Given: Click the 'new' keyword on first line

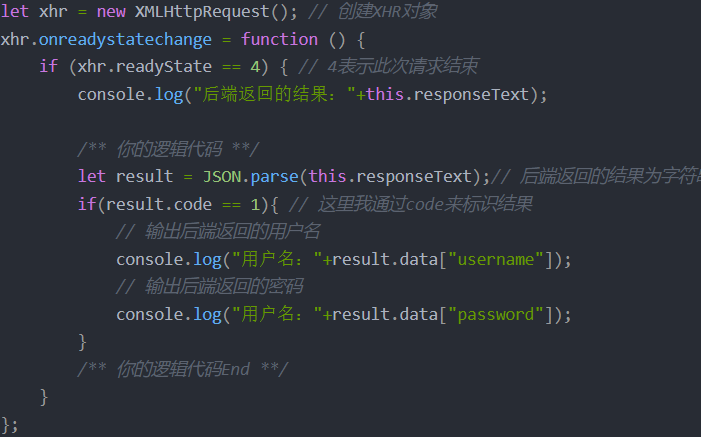Looking at the screenshot, I should click(111, 12).
